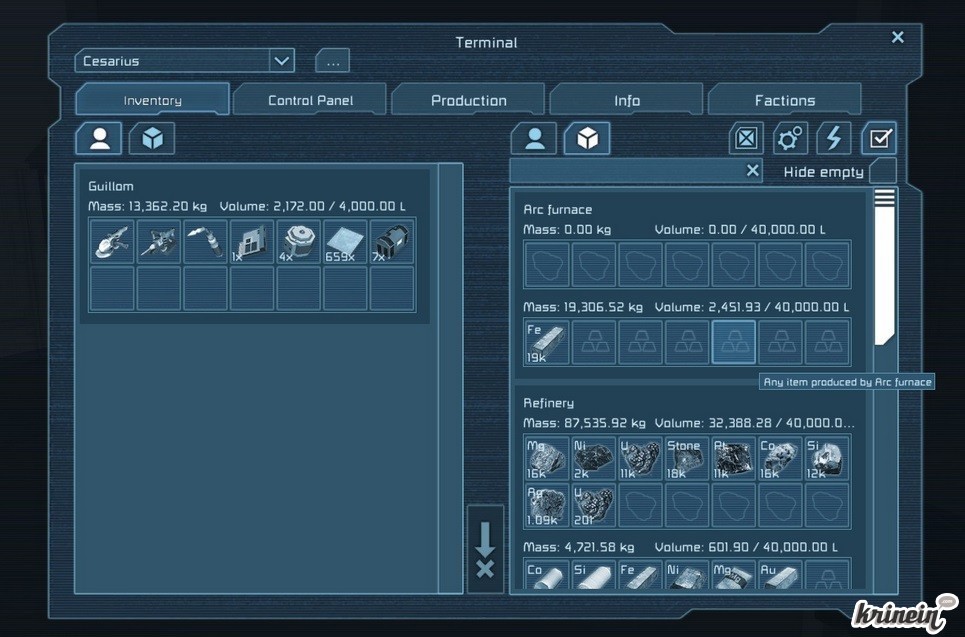Select the Fe iron ingot in Arc furnace
The height and width of the screenshot is (637, 965).
click(547, 342)
